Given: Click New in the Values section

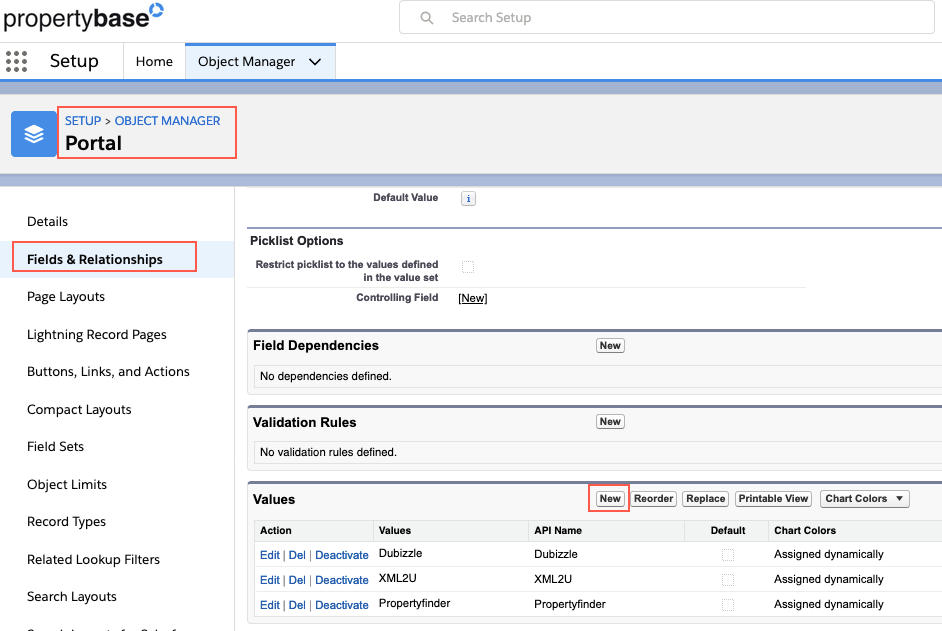Looking at the screenshot, I should click(x=608, y=498).
